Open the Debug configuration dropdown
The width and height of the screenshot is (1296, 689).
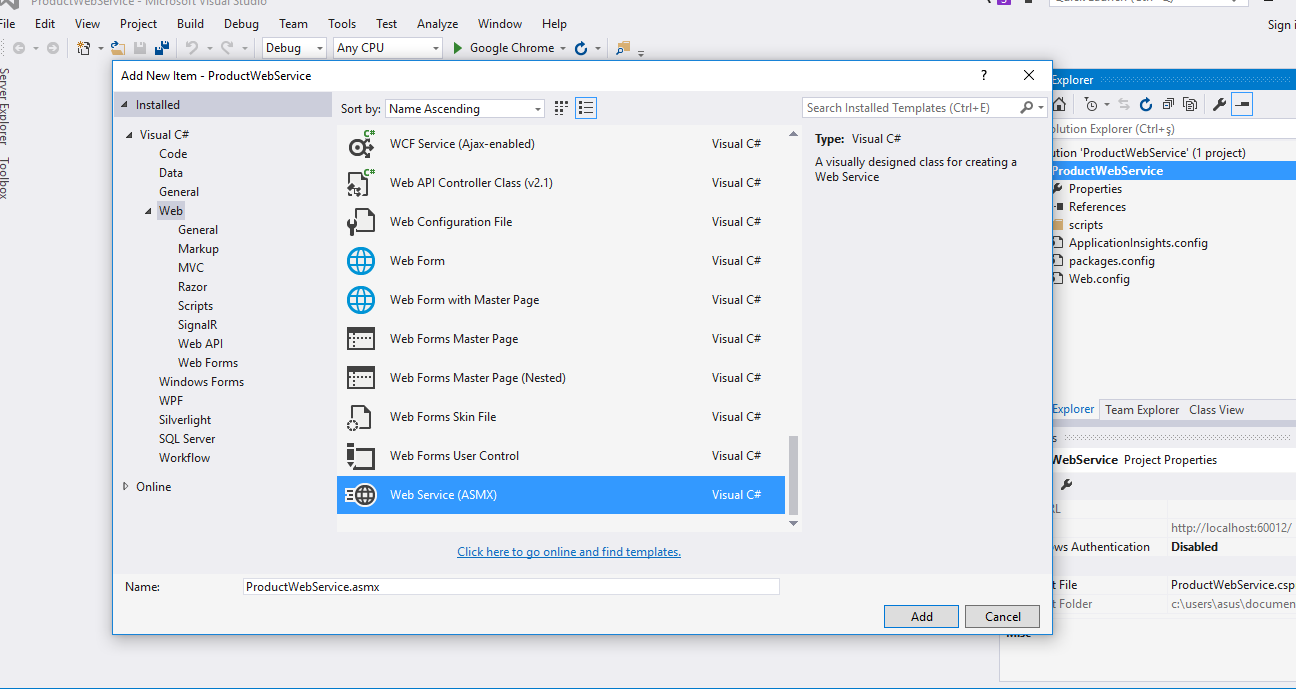tap(294, 48)
